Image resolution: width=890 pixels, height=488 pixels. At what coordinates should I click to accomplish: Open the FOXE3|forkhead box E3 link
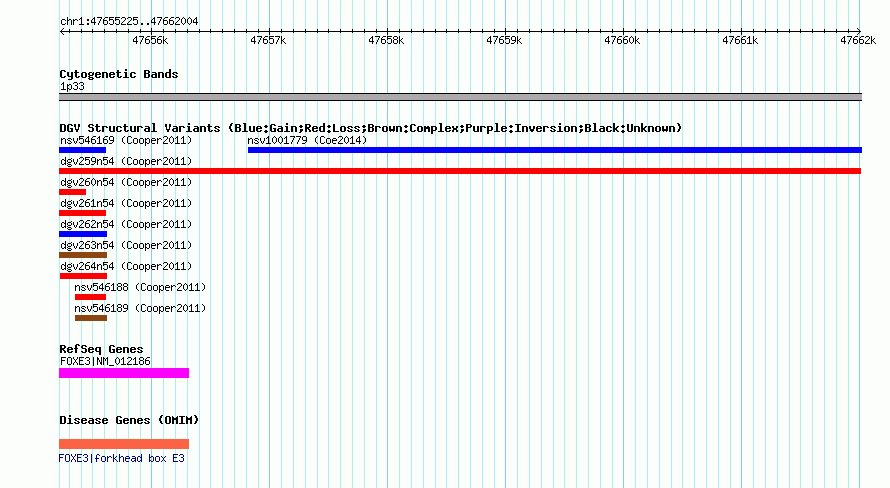tap(121, 458)
